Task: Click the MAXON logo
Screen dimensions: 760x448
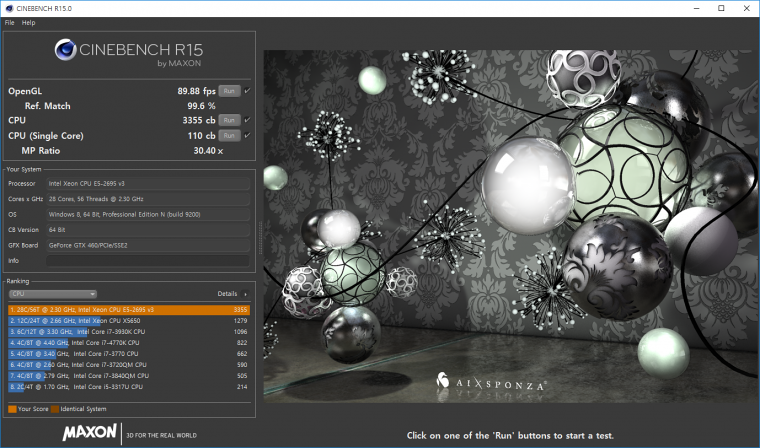Action: 90,432
